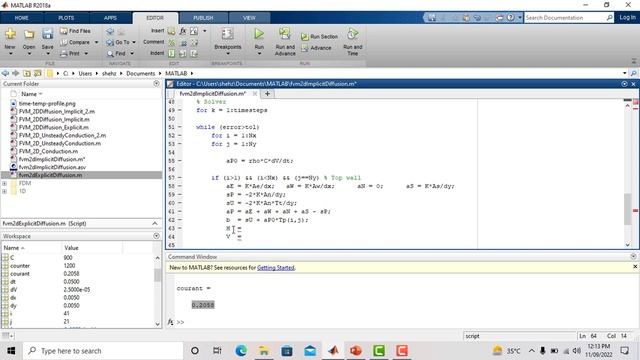Click the search icon at path bar end
This screenshot has height=360, width=640.
(x=633, y=73)
